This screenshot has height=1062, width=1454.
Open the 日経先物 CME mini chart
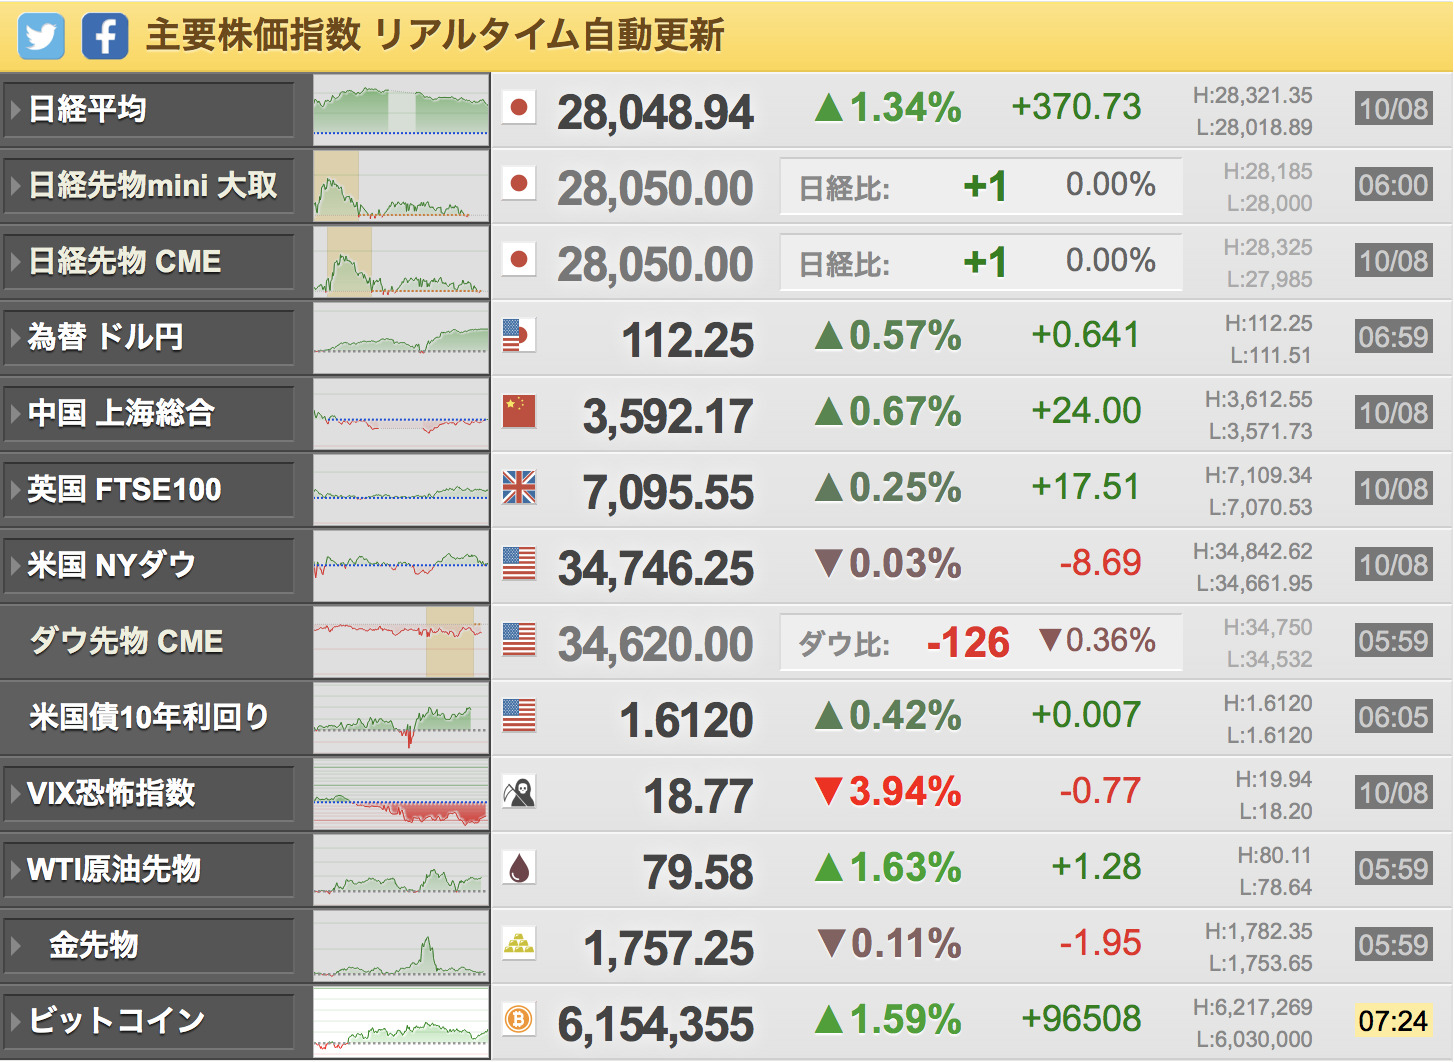(401, 262)
